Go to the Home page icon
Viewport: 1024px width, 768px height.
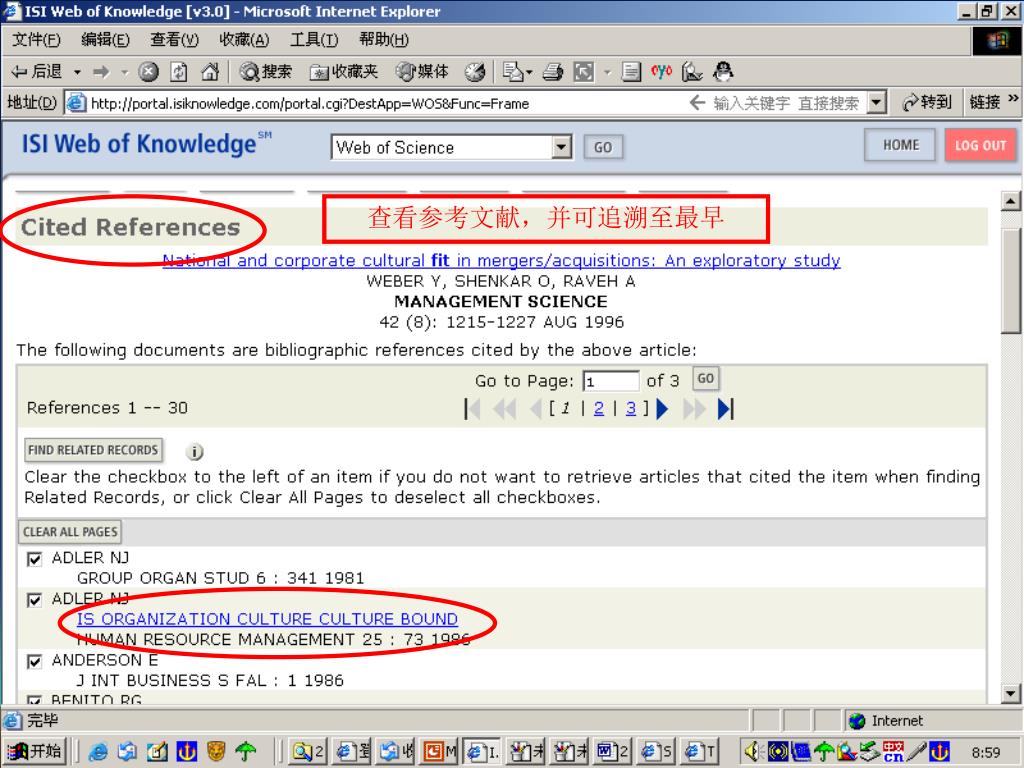[210, 71]
